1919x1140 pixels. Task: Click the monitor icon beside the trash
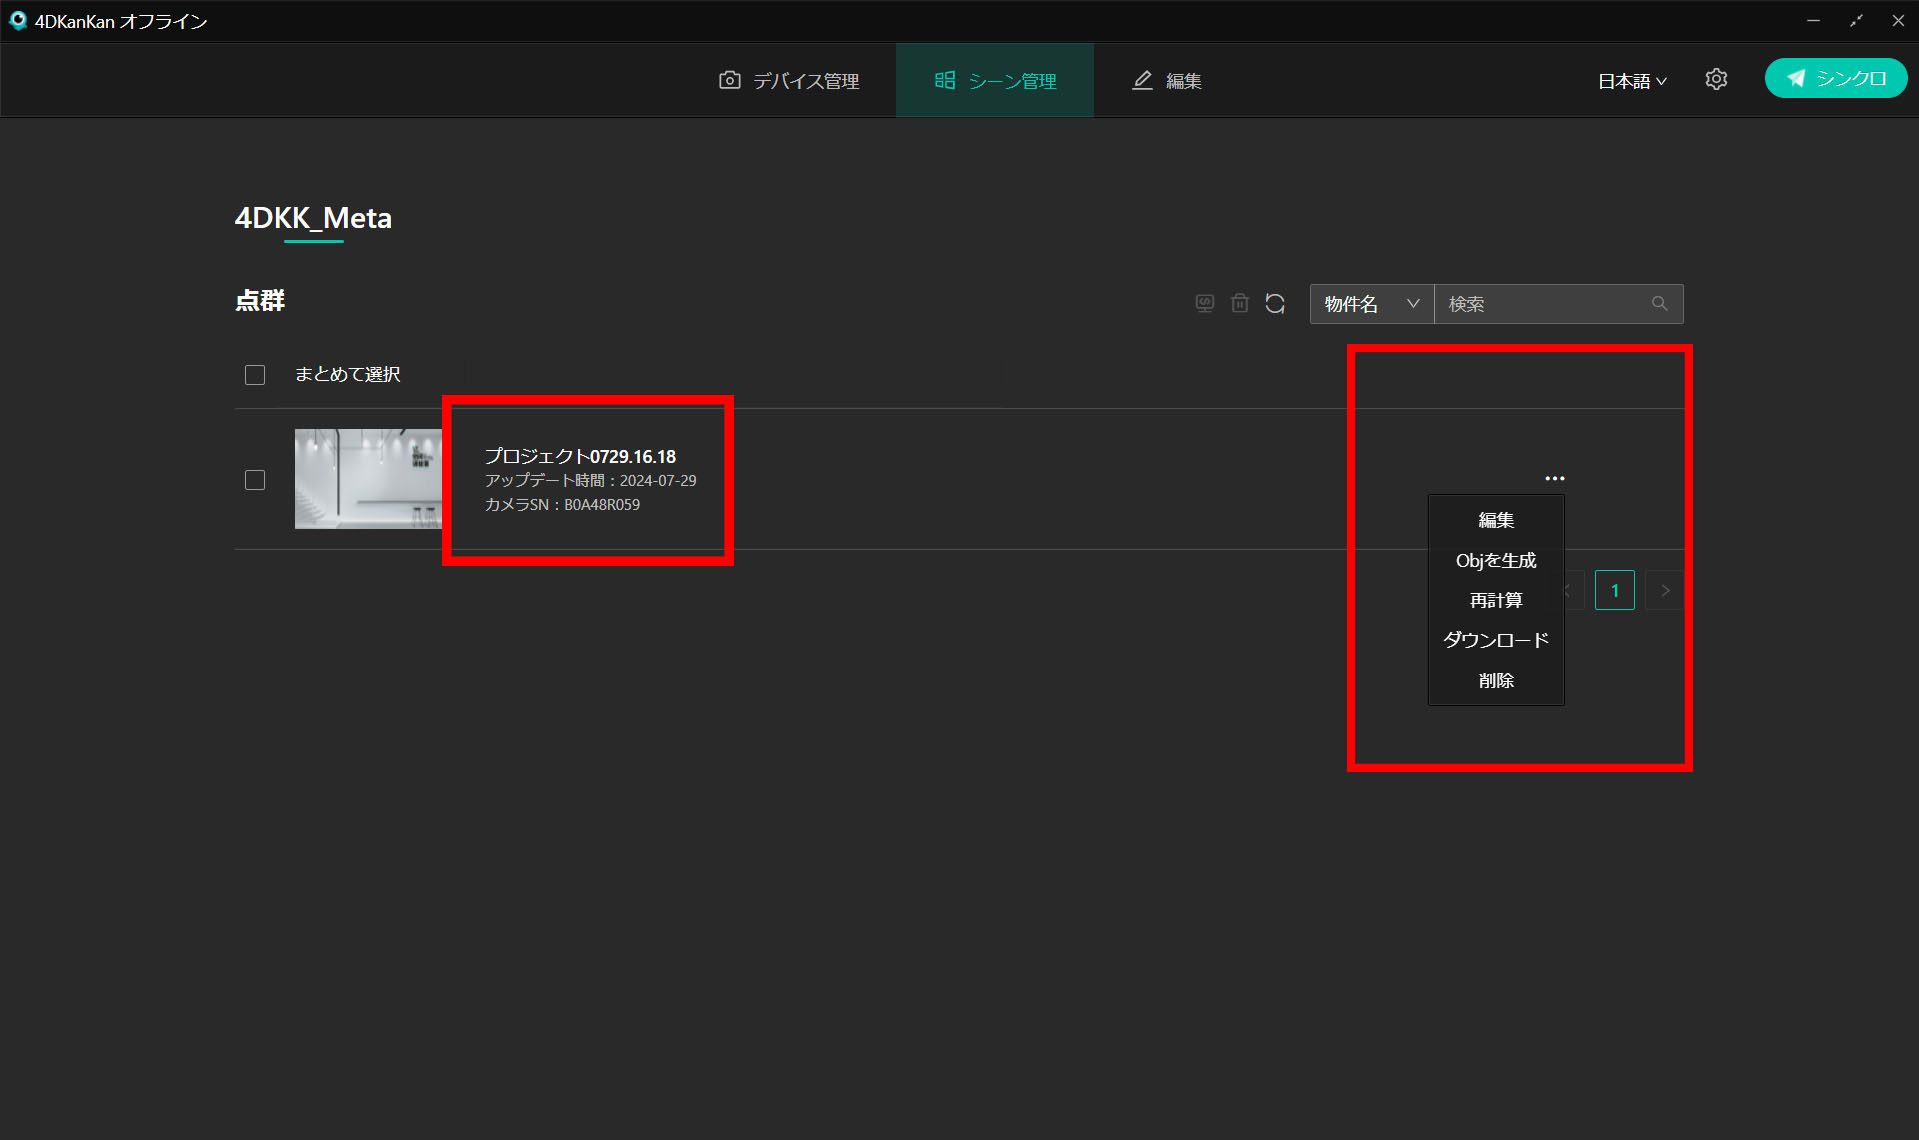coord(1205,303)
